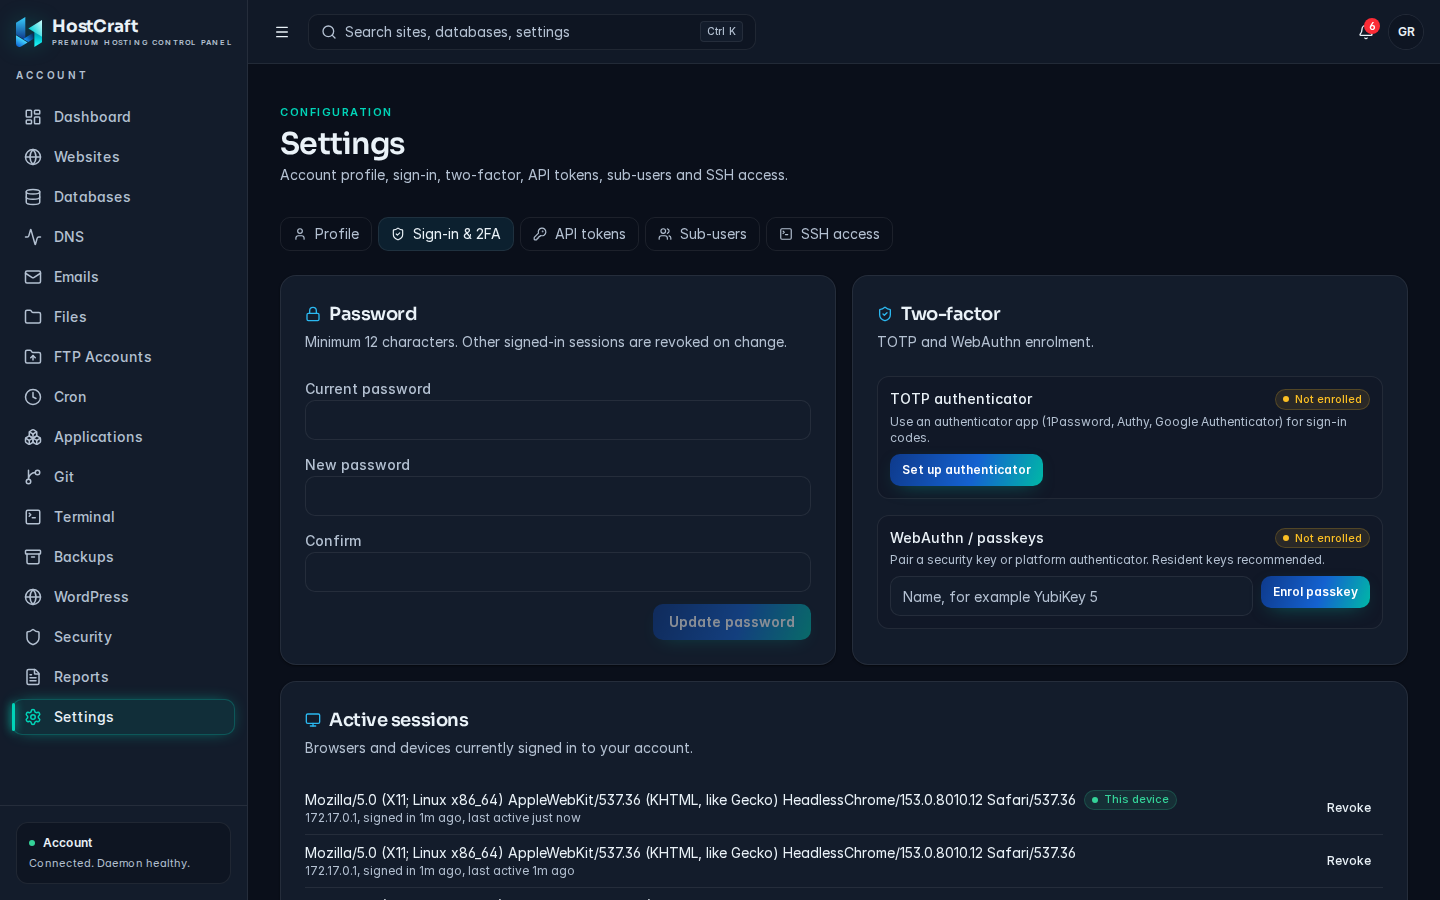
Task: Select the Sign-in & 2FA tab
Action: pos(446,234)
